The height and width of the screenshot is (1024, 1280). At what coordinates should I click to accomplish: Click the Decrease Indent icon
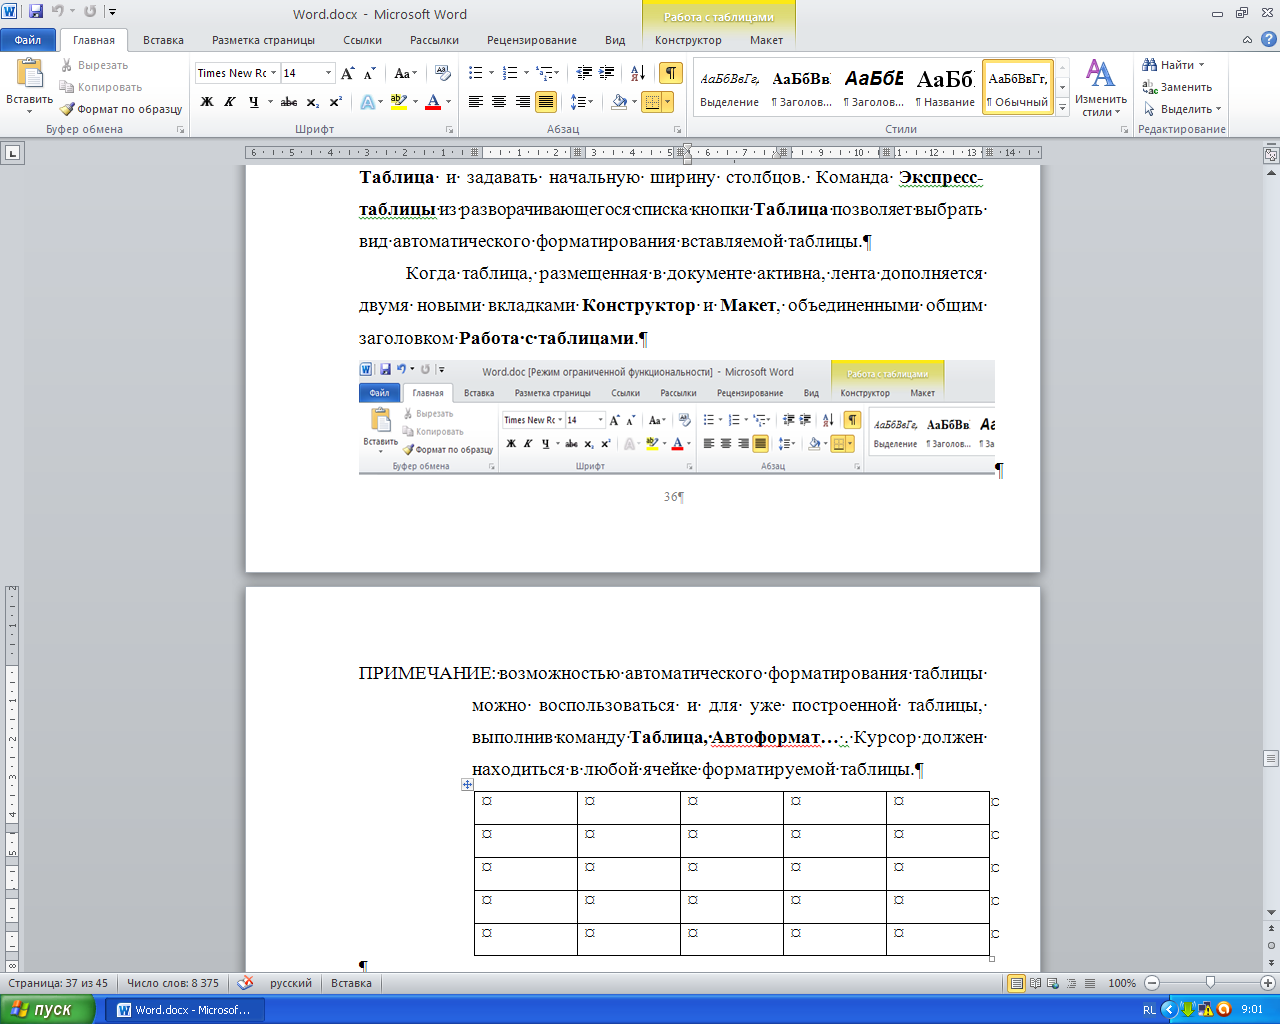coord(584,73)
